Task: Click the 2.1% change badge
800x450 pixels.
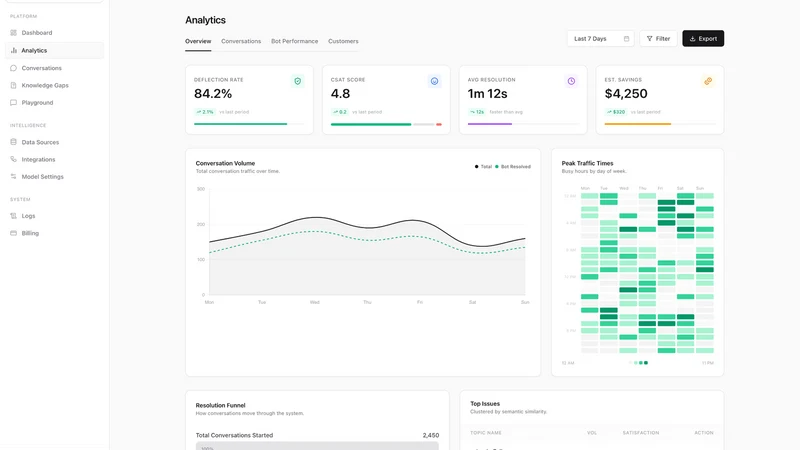Action: click(x=205, y=112)
